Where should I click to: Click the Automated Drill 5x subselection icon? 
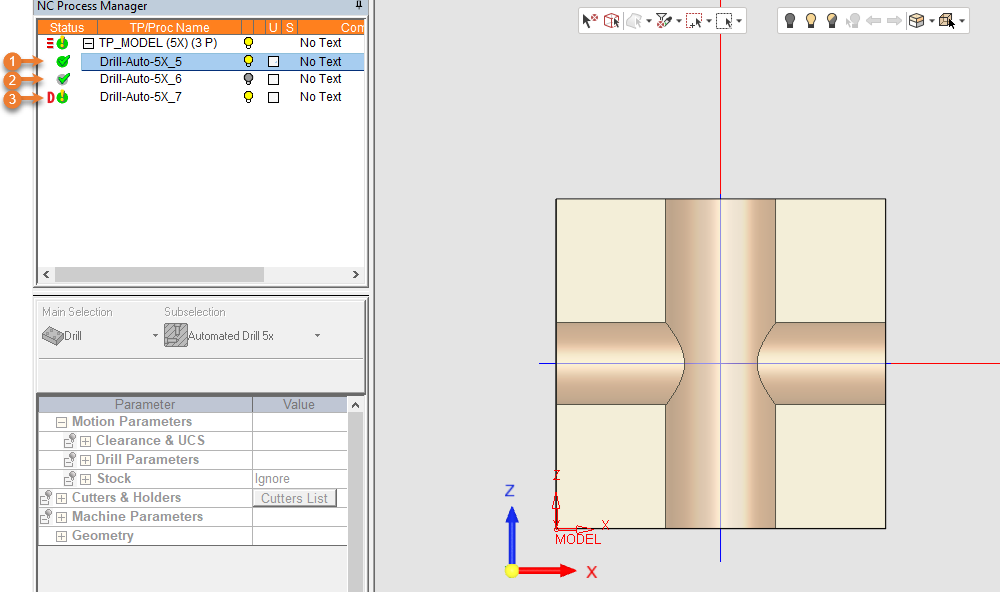[x=176, y=336]
